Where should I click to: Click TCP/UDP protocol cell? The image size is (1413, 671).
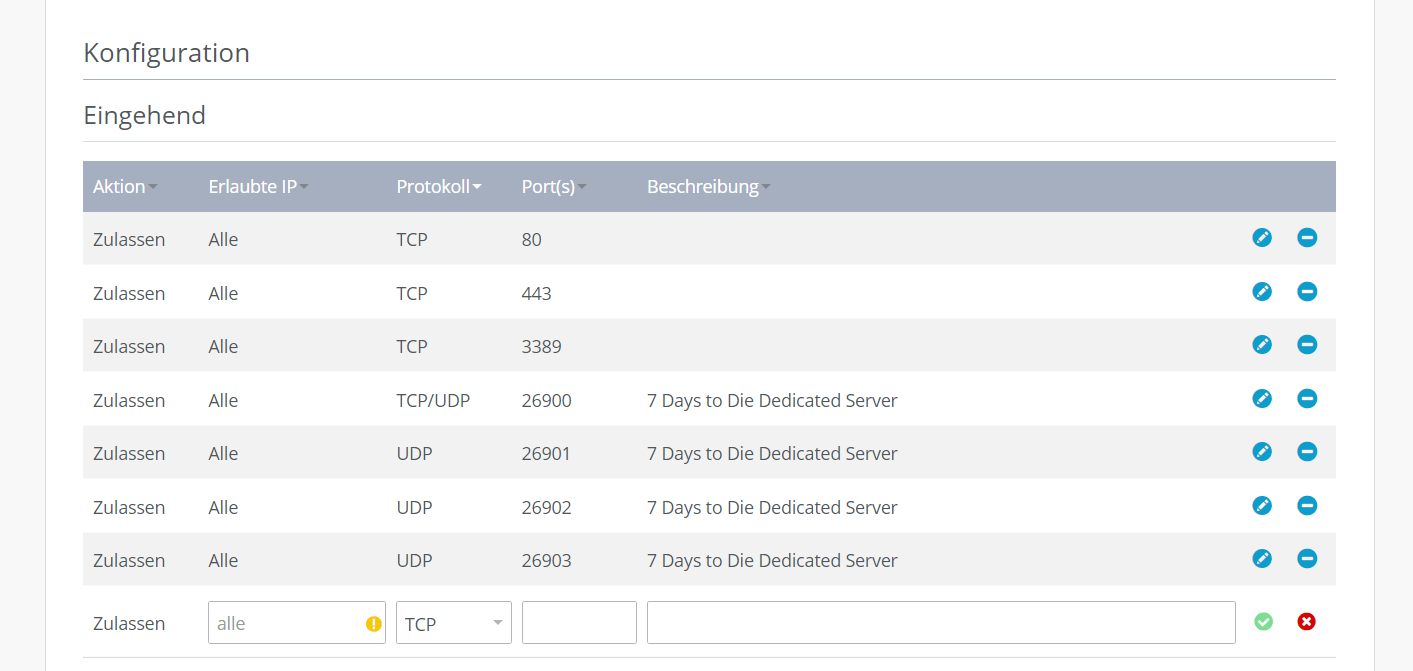433,401
